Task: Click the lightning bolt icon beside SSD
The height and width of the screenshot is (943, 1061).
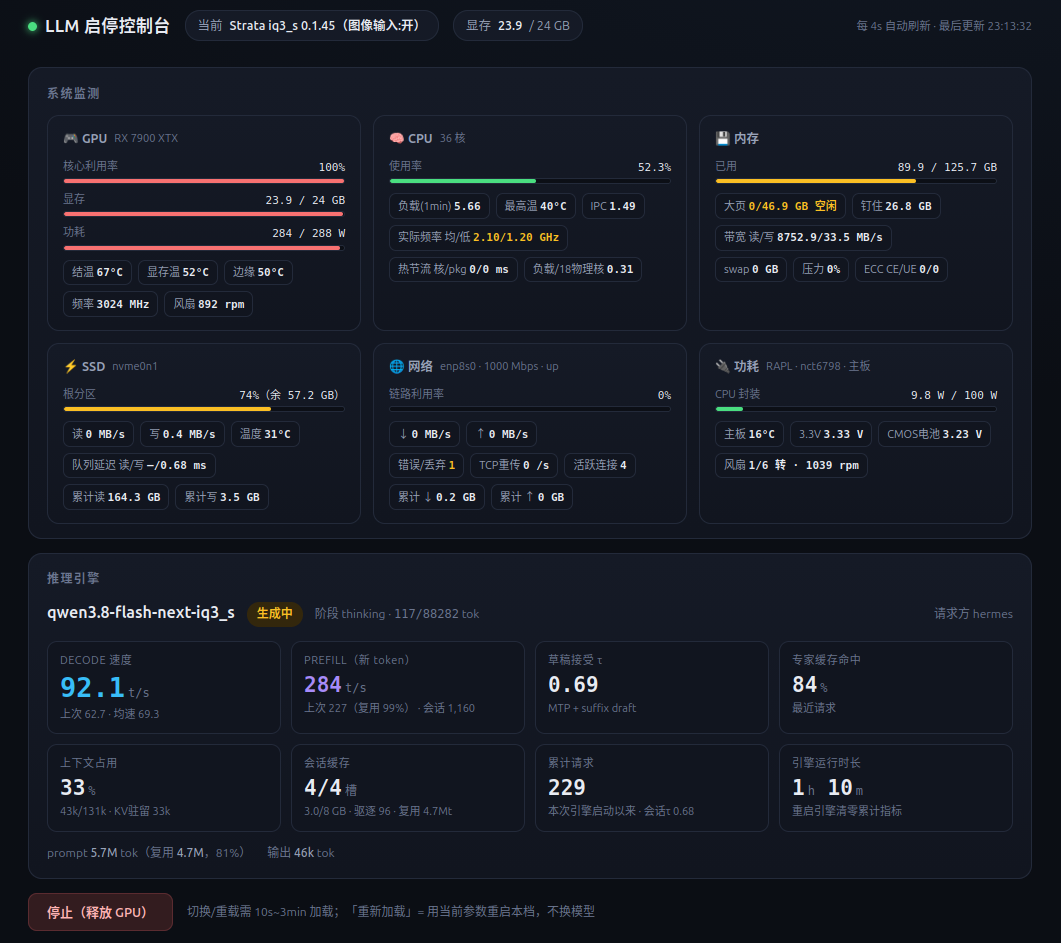Action: pos(70,366)
